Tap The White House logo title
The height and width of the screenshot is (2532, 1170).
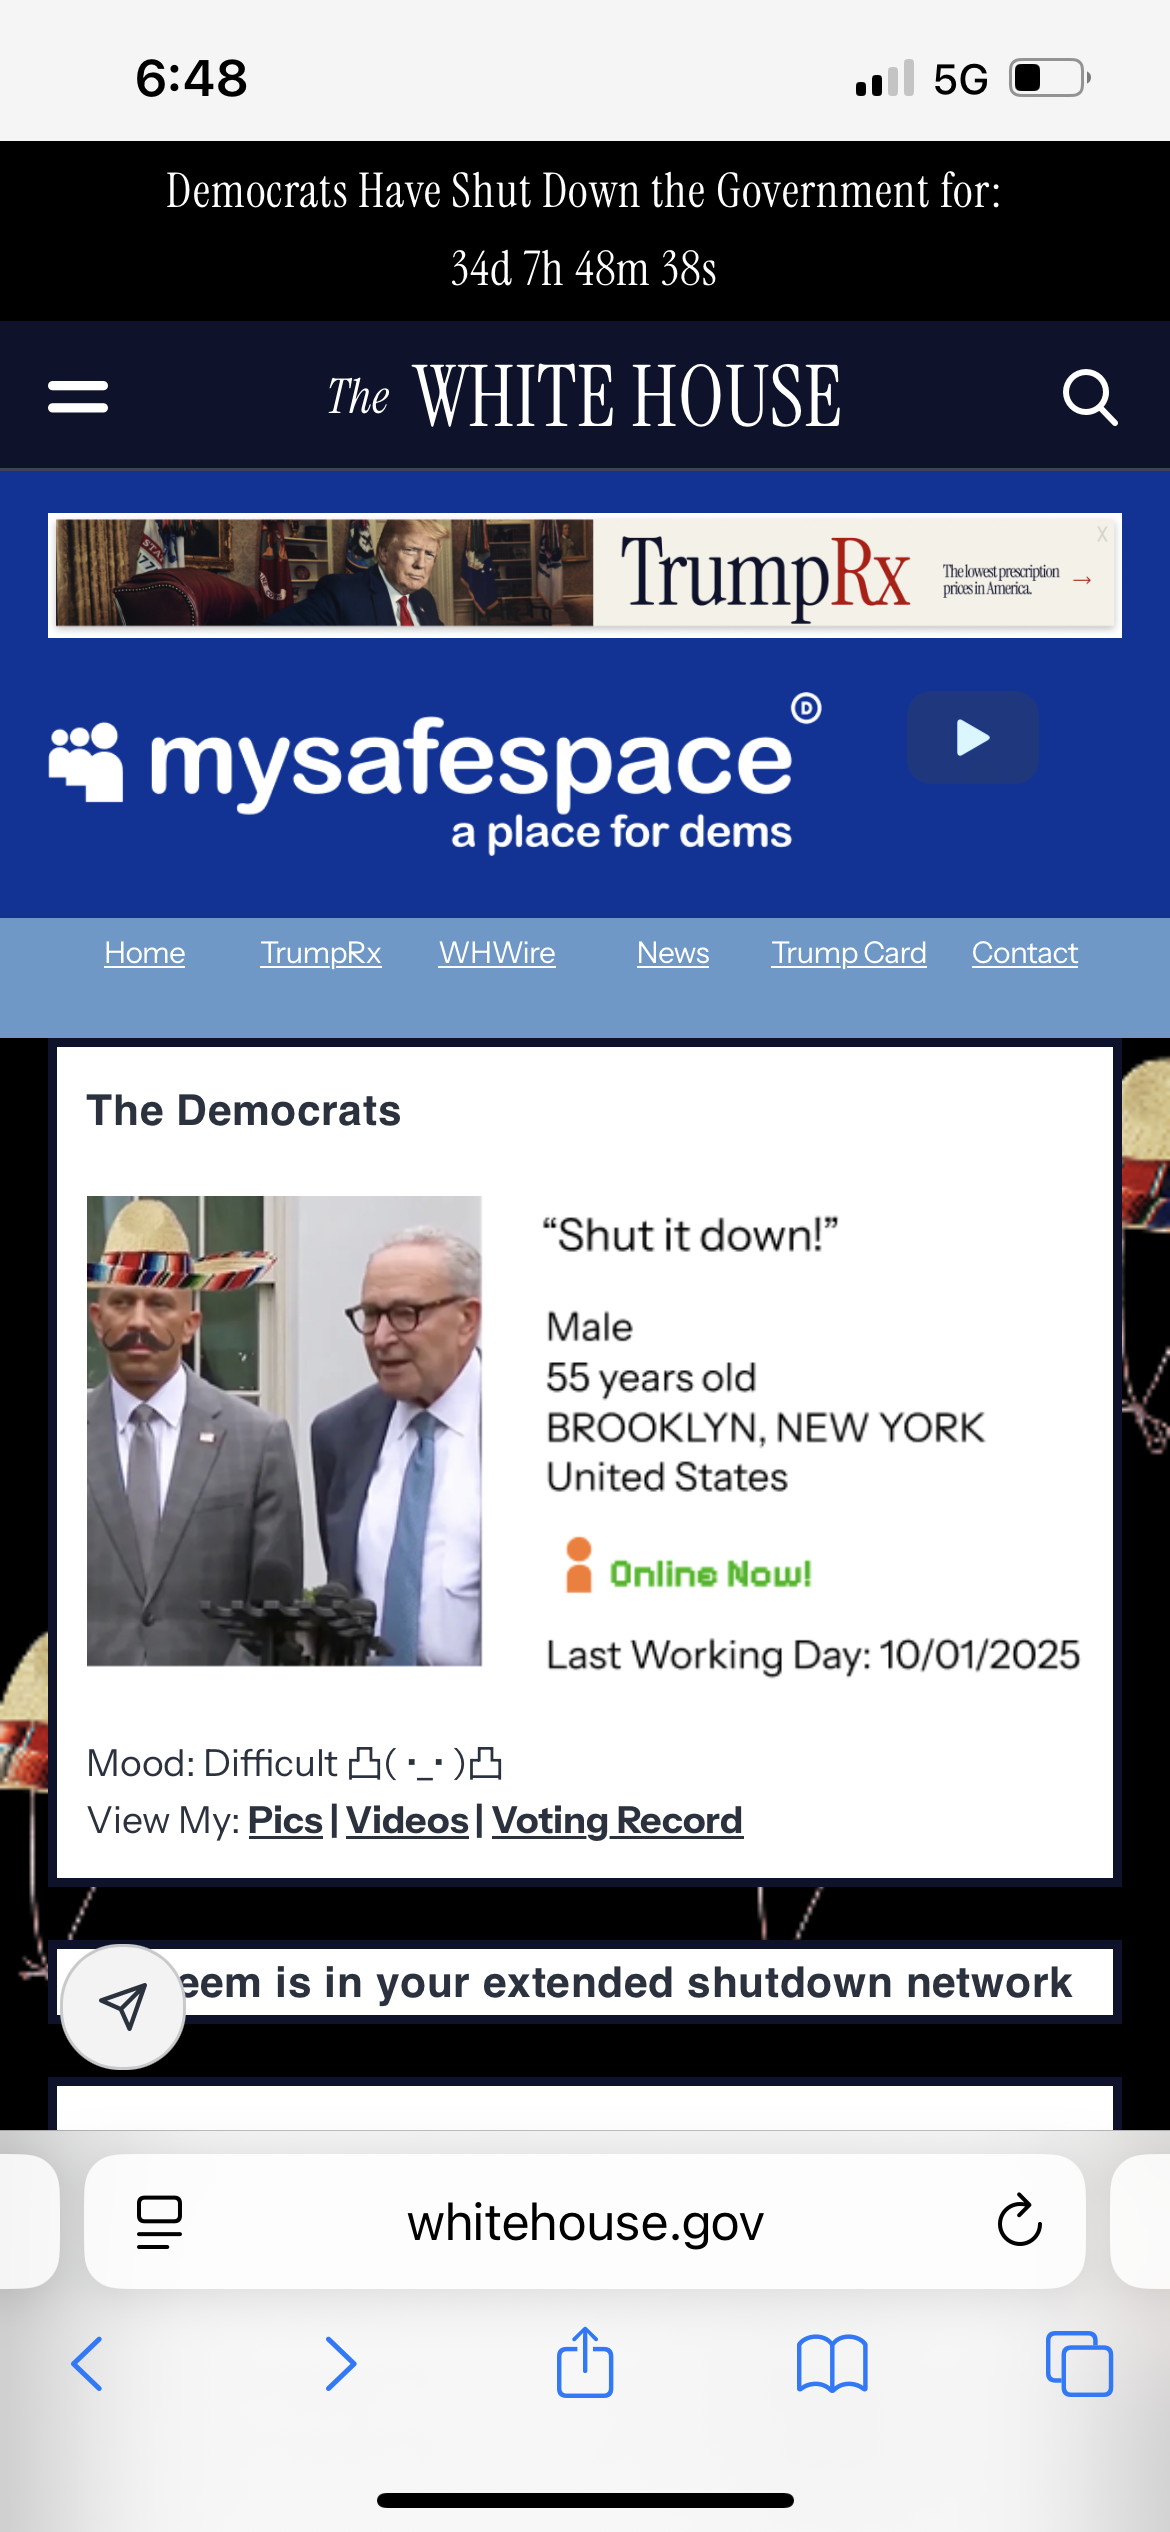(584, 397)
